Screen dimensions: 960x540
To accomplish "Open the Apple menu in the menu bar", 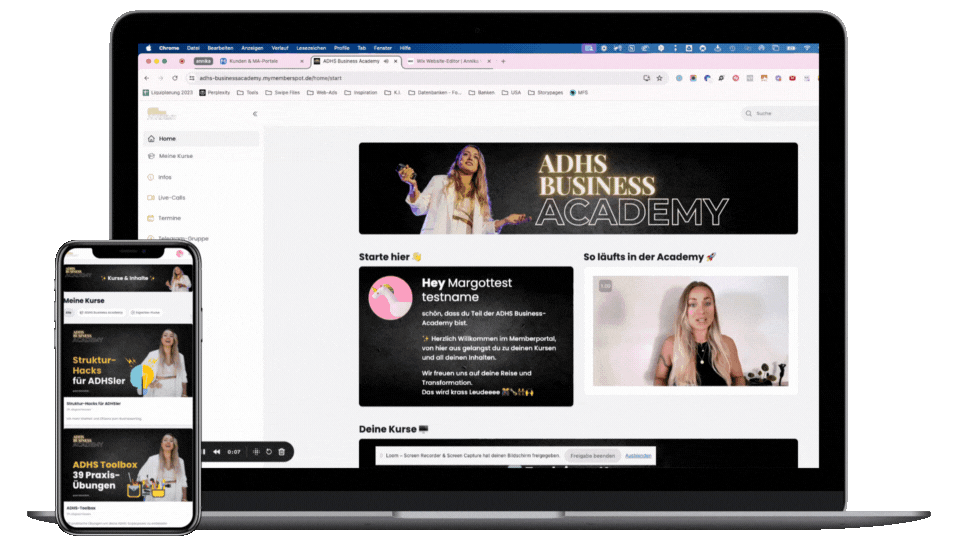I will coord(148,48).
